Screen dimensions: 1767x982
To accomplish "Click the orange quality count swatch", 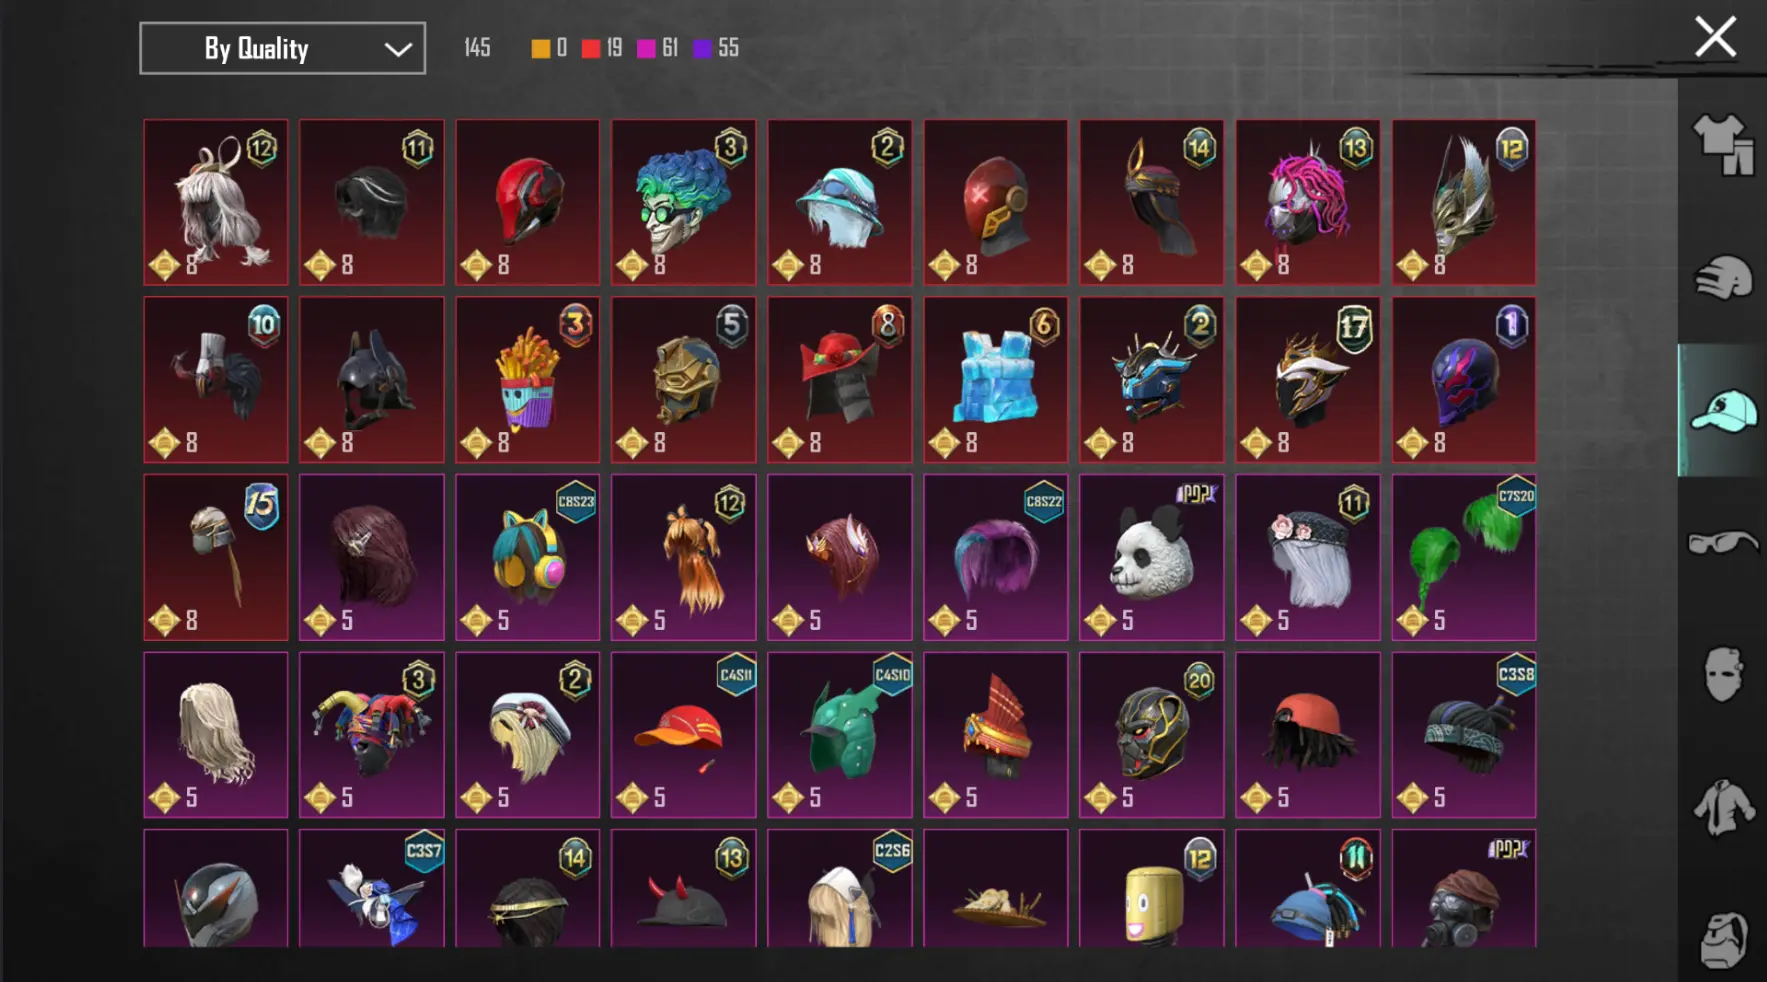I will 540,48.
